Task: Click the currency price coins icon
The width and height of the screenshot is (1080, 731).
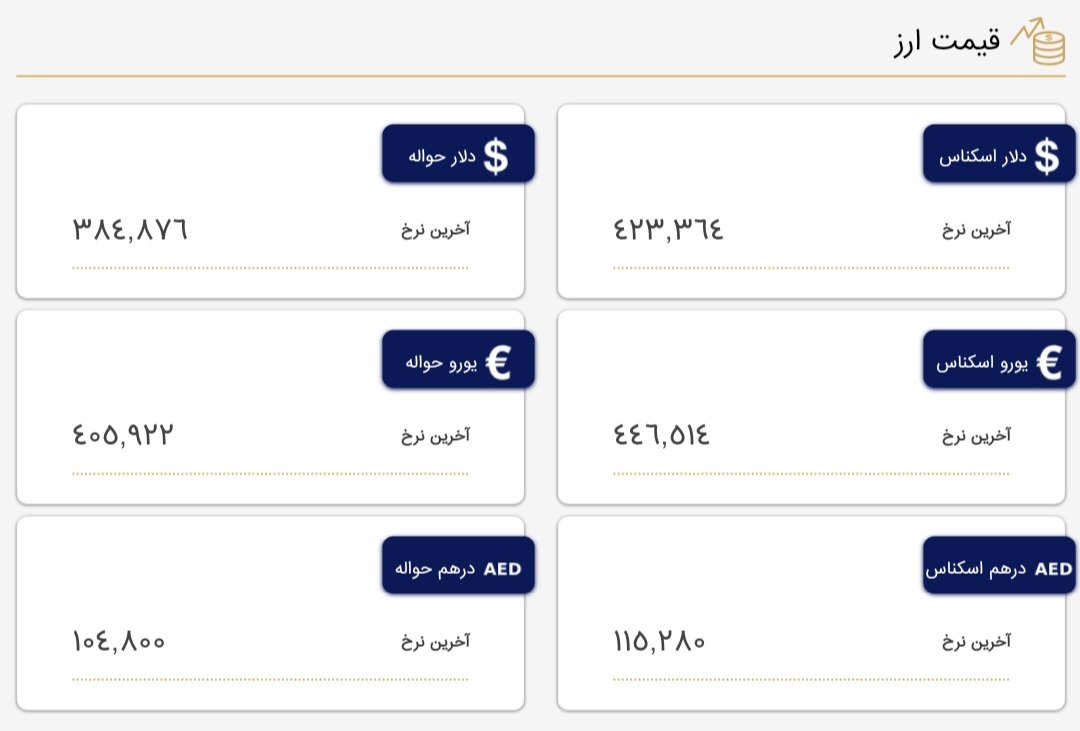Action: [1040, 42]
